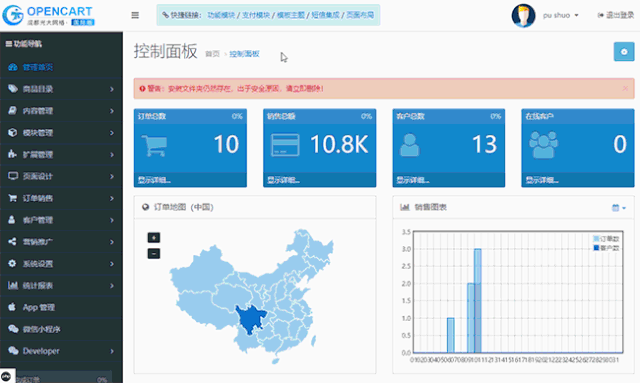This screenshot has height=383, width=640.
Task: Zoom out on the China order map
Action: (153, 254)
